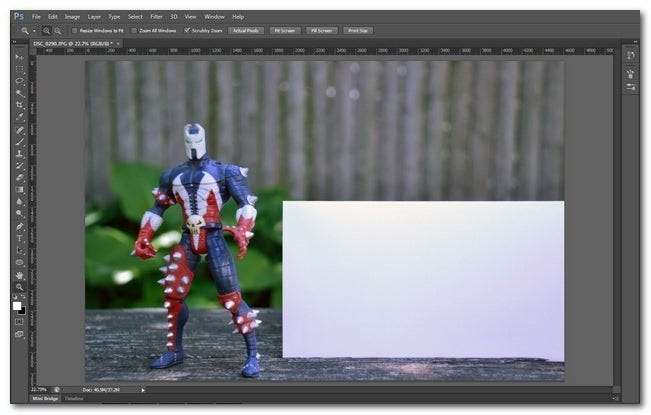Viewport: 651px width, 415px height.
Task: Click the Zoom Out magnifier icon
Action: (x=57, y=31)
